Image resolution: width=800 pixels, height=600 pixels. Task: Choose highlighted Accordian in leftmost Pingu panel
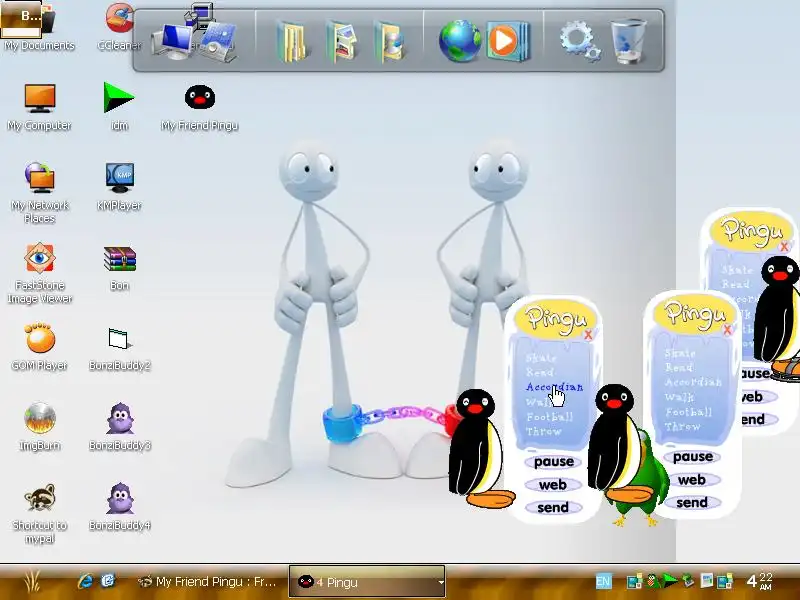pyautogui.click(x=554, y=387)
